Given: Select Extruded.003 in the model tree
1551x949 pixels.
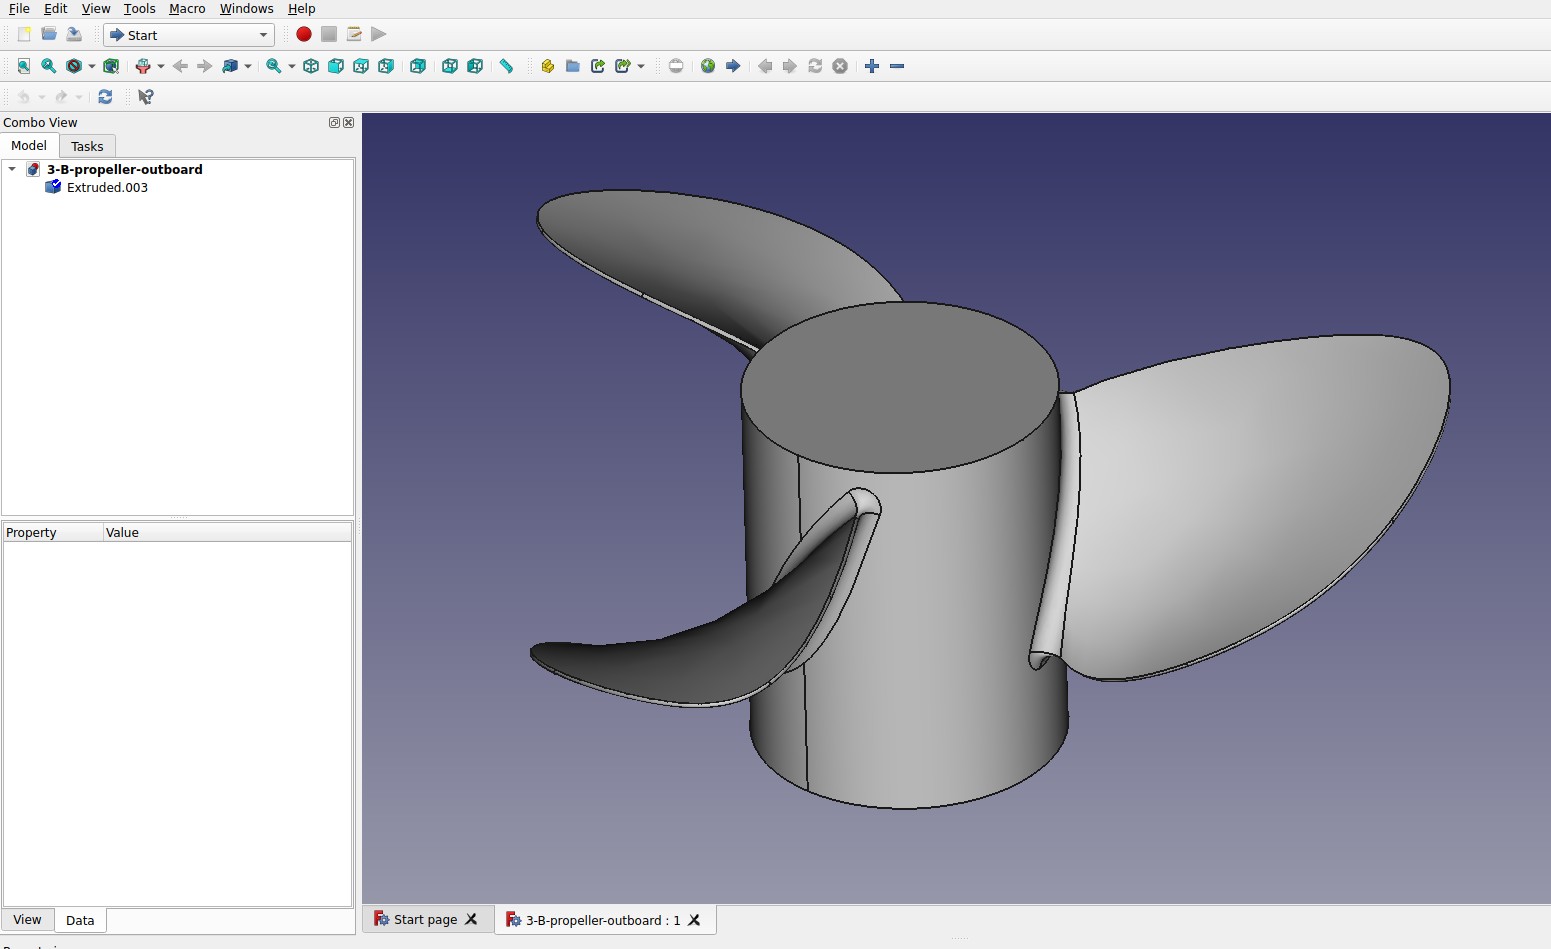Looking at the screenshot, I should click(x=107, y=187).
